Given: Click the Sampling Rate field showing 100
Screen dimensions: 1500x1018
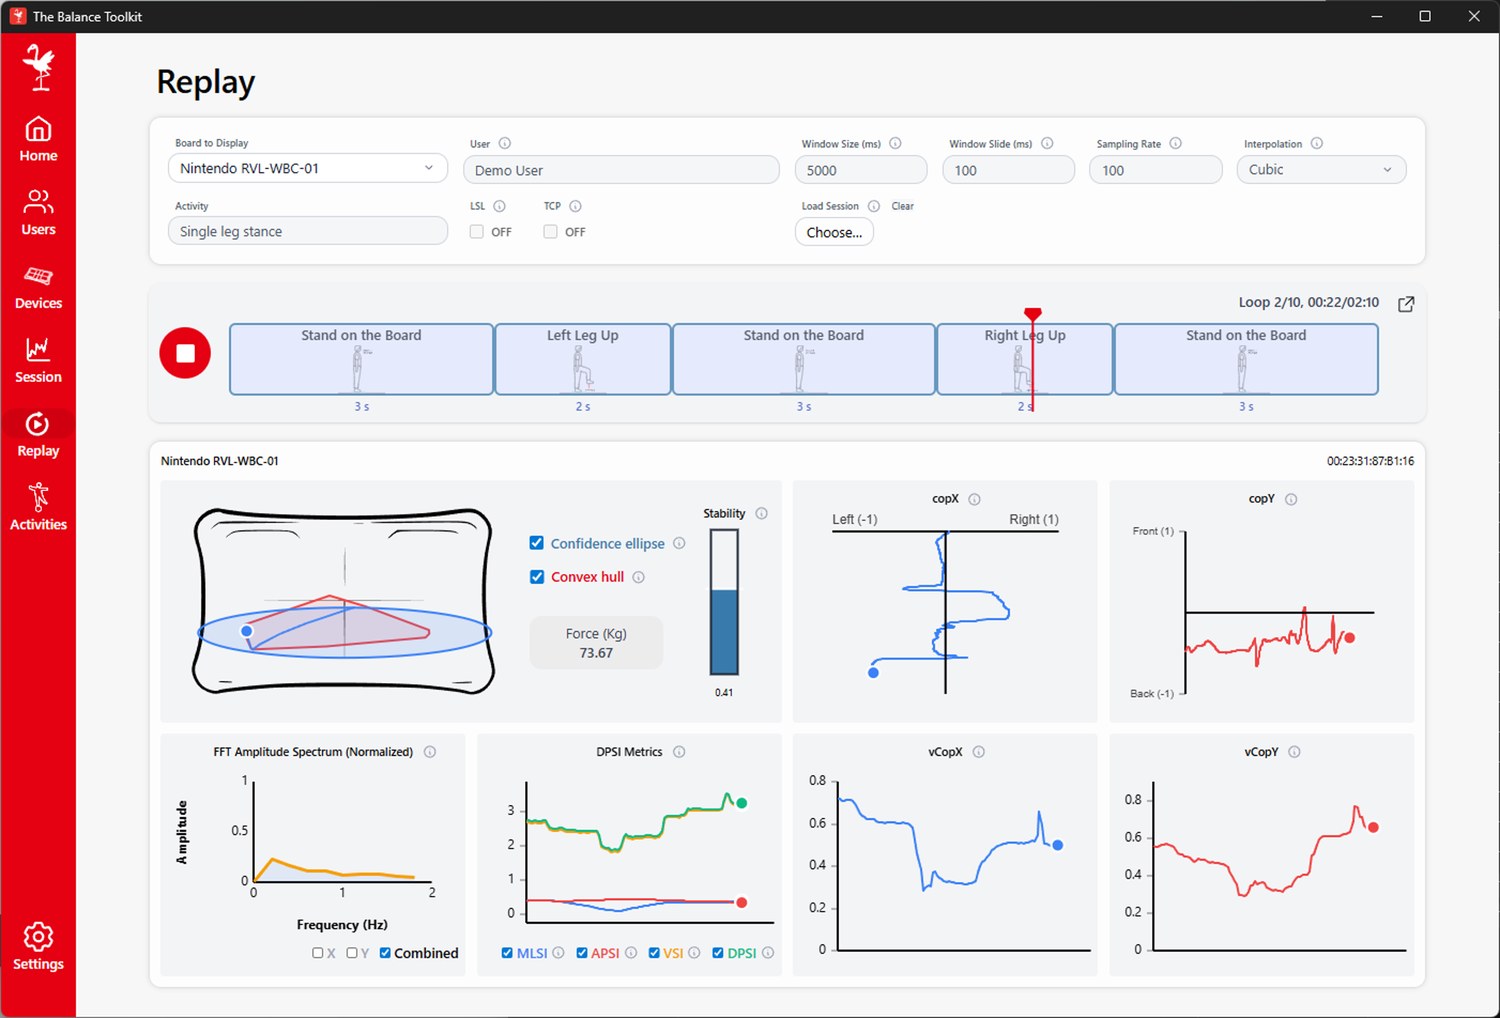Looking at the screenshot, I should (1155, 170).
